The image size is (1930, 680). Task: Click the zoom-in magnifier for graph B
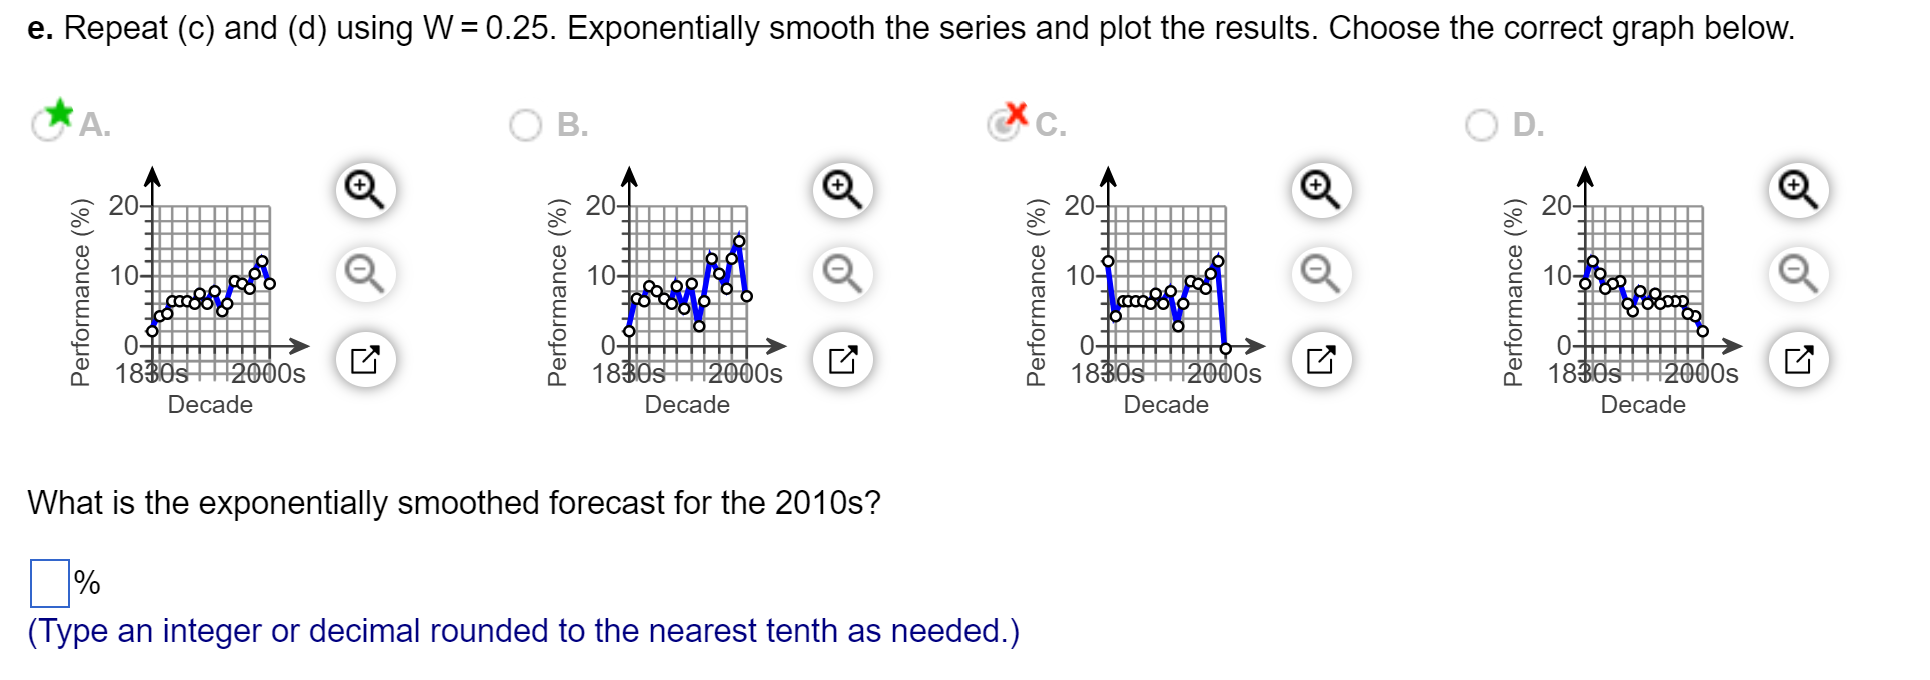(839, 187)
